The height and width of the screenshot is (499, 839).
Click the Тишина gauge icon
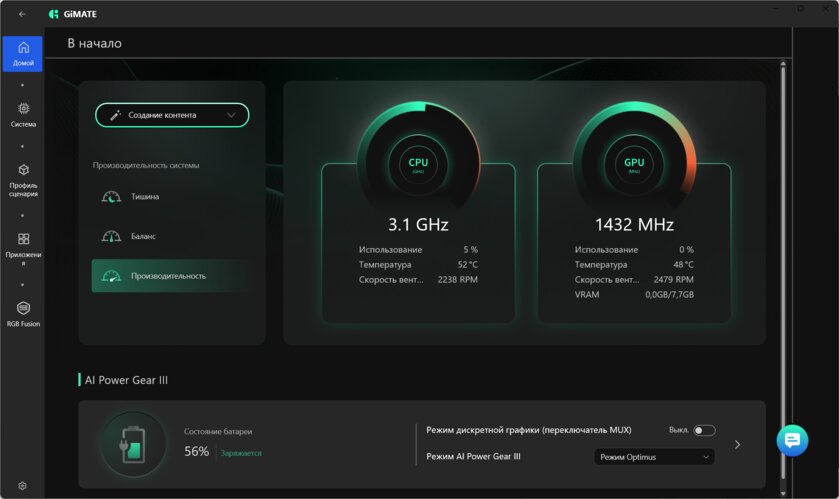(x=111, y=197)
